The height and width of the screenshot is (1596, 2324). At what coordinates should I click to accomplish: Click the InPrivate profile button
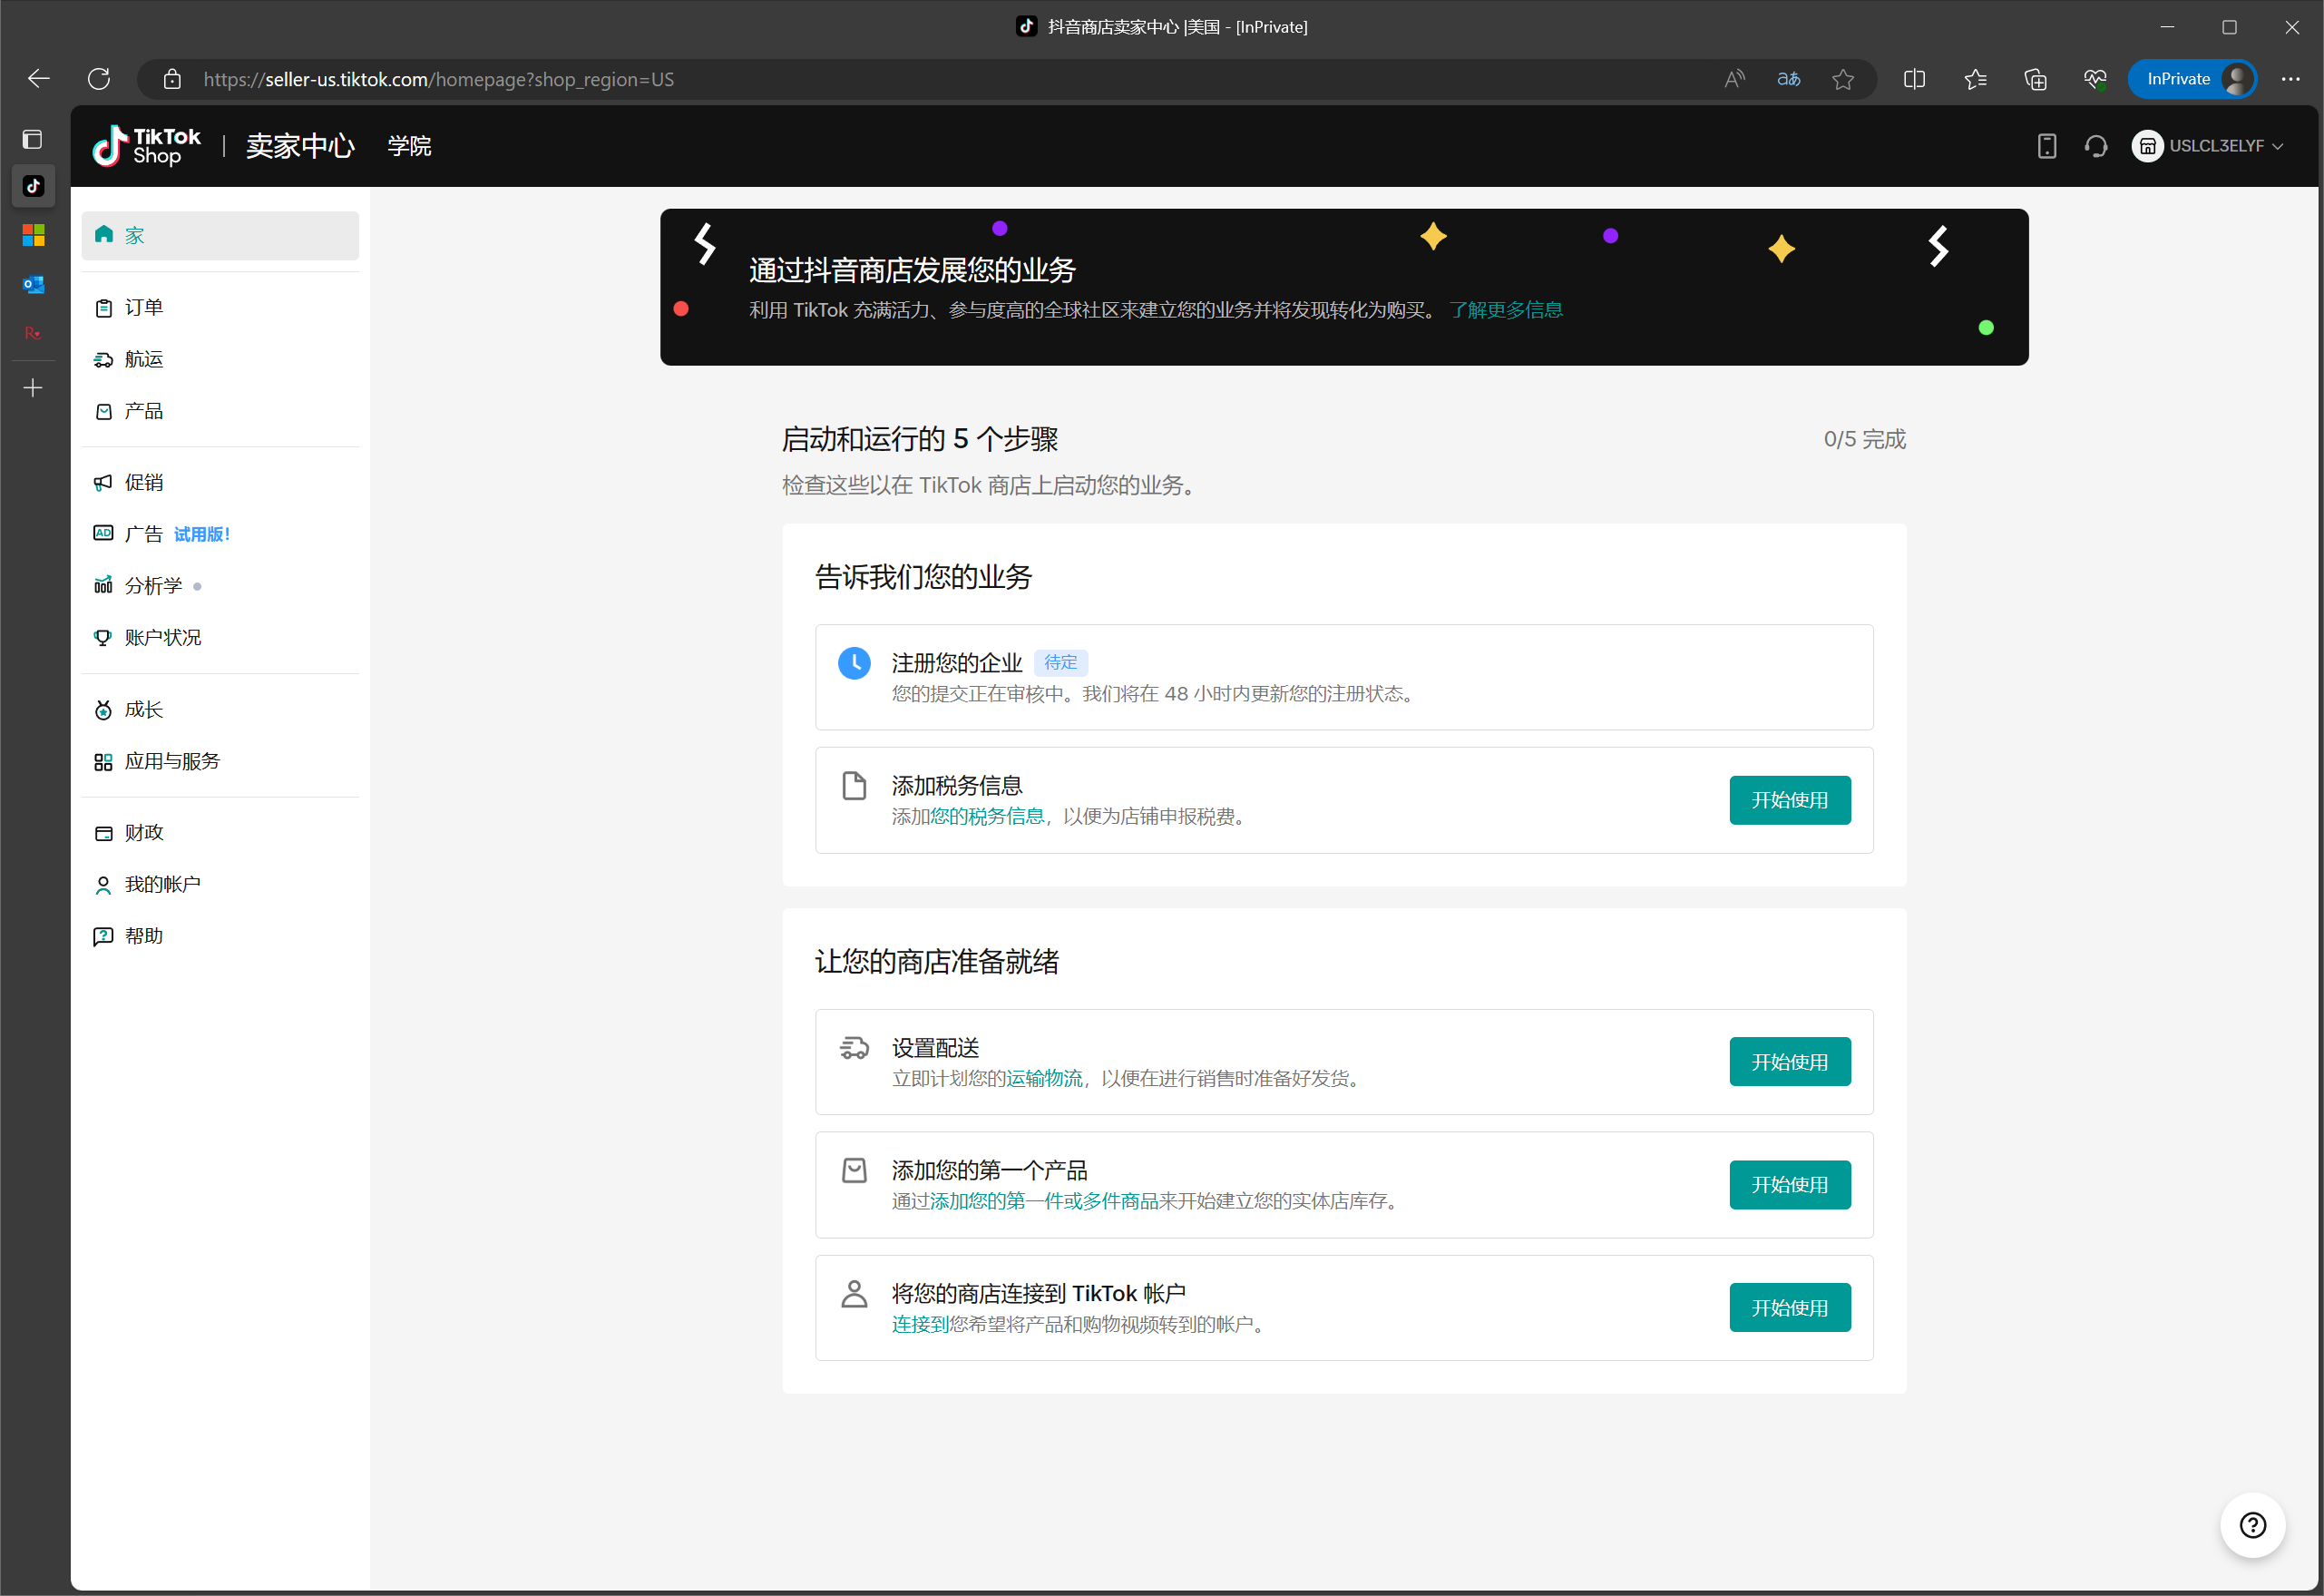click(x=2192, y=79)
